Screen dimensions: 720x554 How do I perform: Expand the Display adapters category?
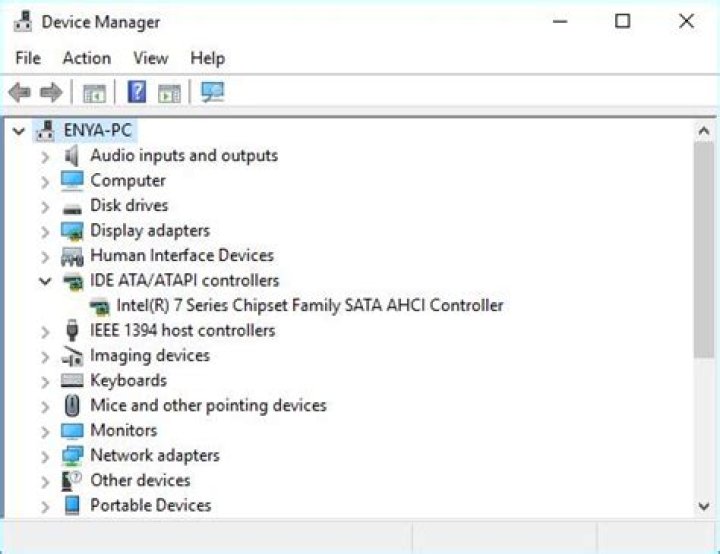(45, 231)
